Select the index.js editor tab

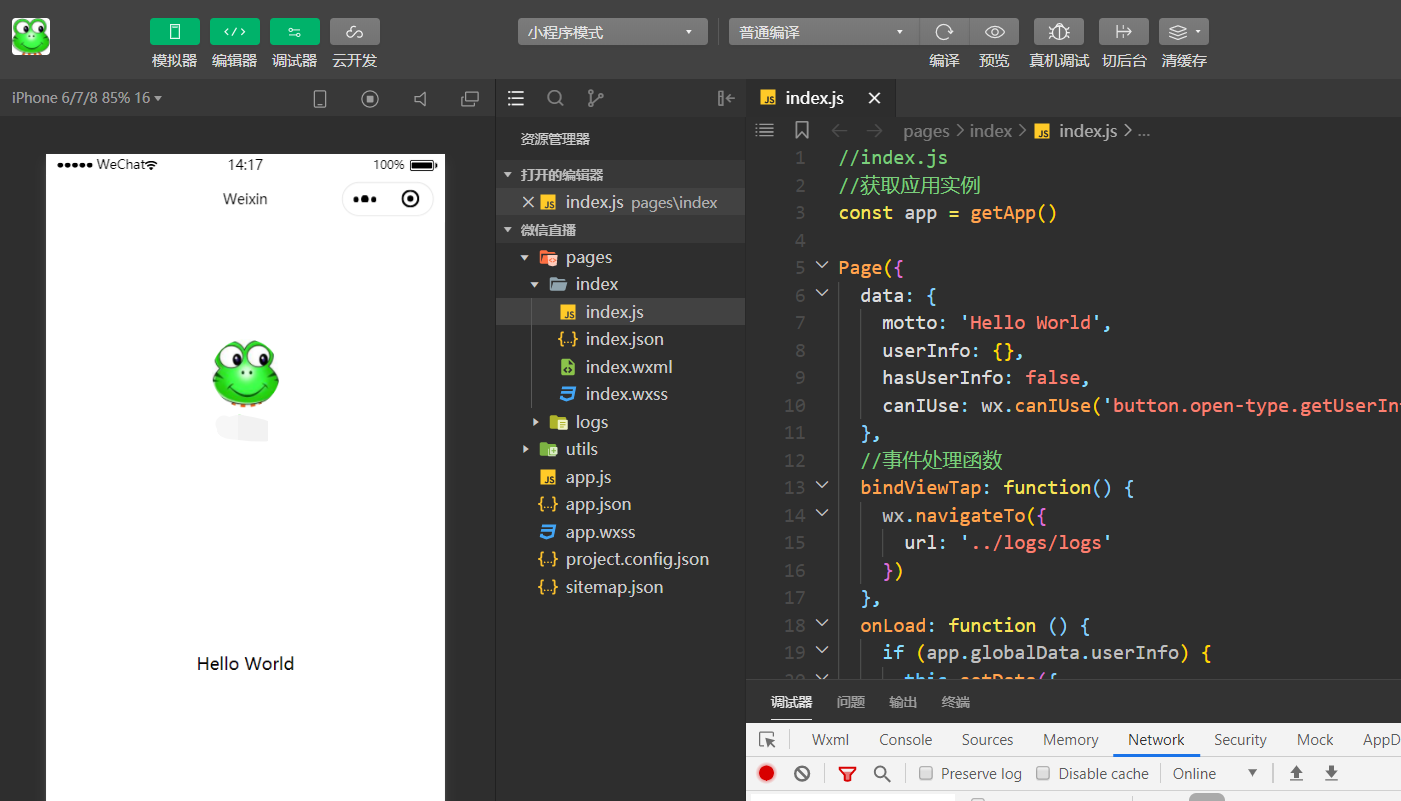pos(820,98)
